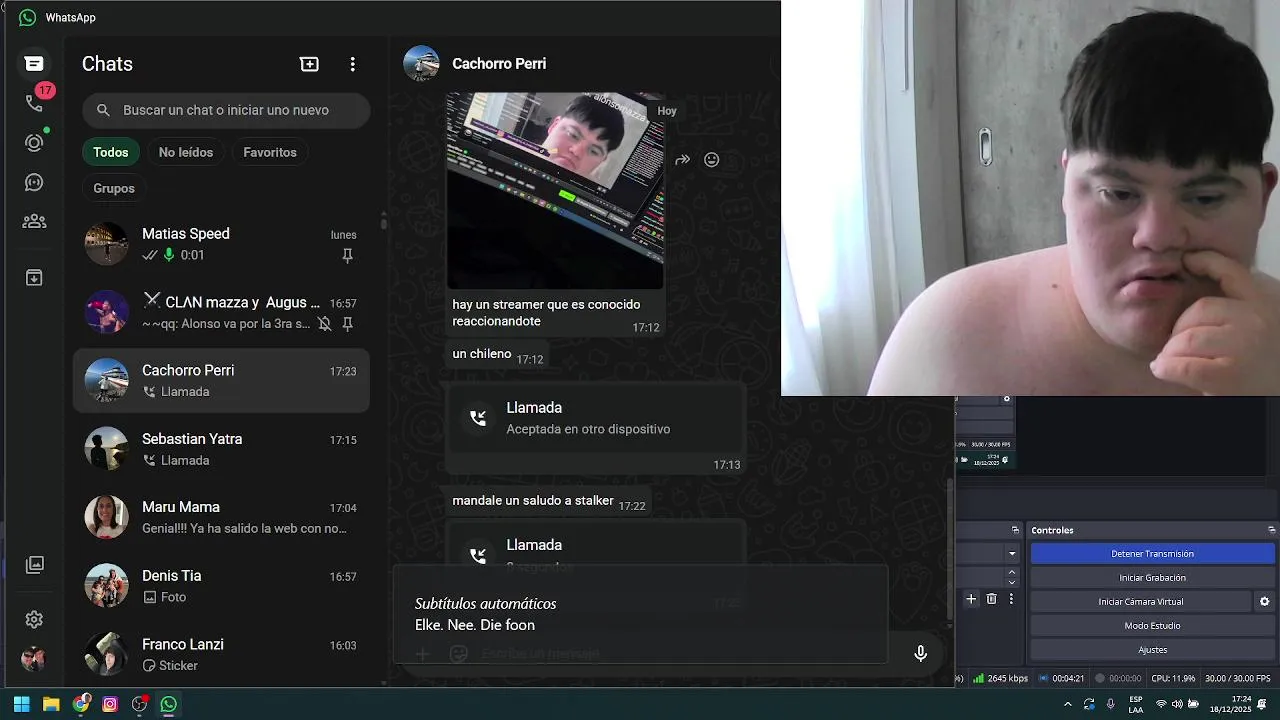
Task: Select the Favoritos filter
Action: pos(270,152)
